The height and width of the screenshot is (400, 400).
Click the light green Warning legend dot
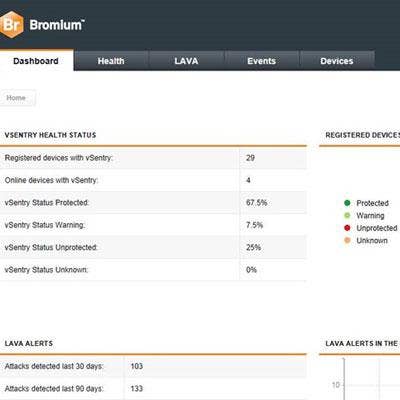point(347,216)
